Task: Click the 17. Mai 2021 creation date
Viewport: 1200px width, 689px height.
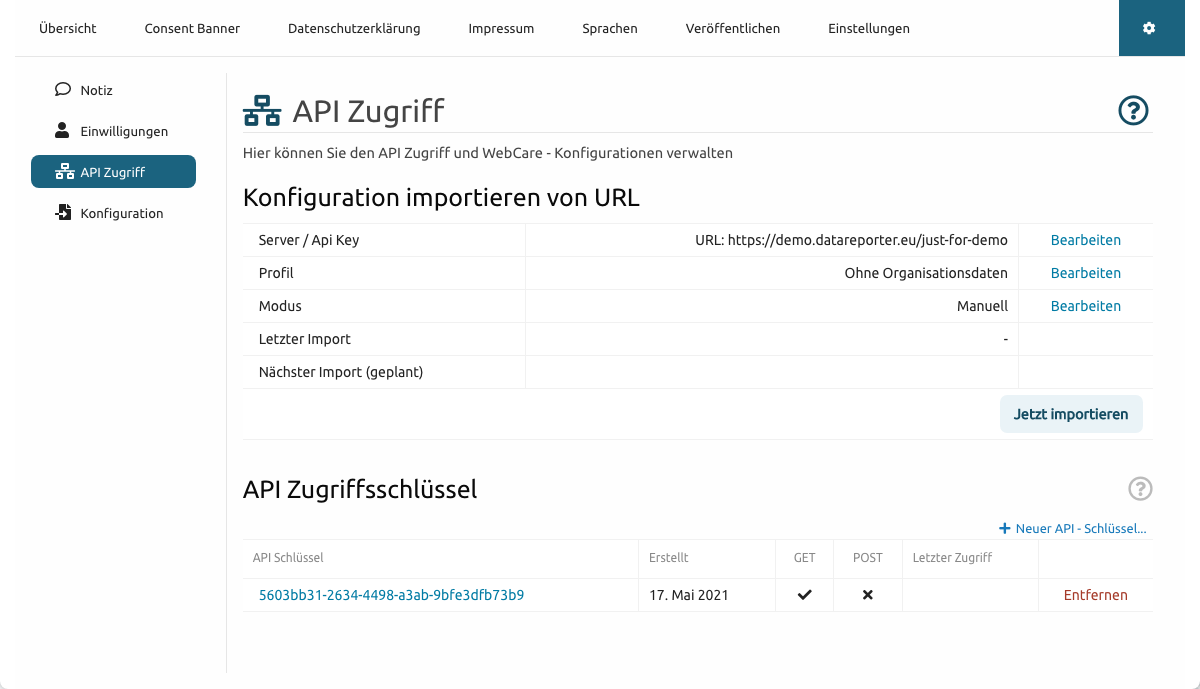Action: coord(688,595)
